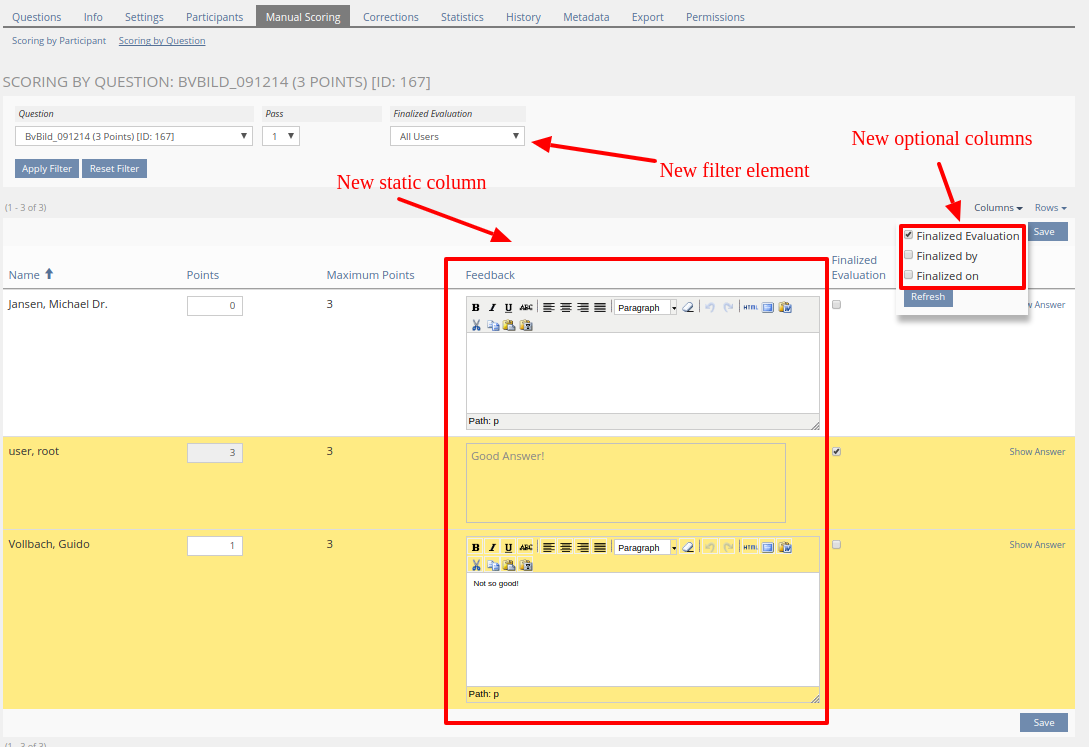This screenshot has height=747, width=1089.
Task: Enable the Finalized by column option
Action: pos(908,255)
